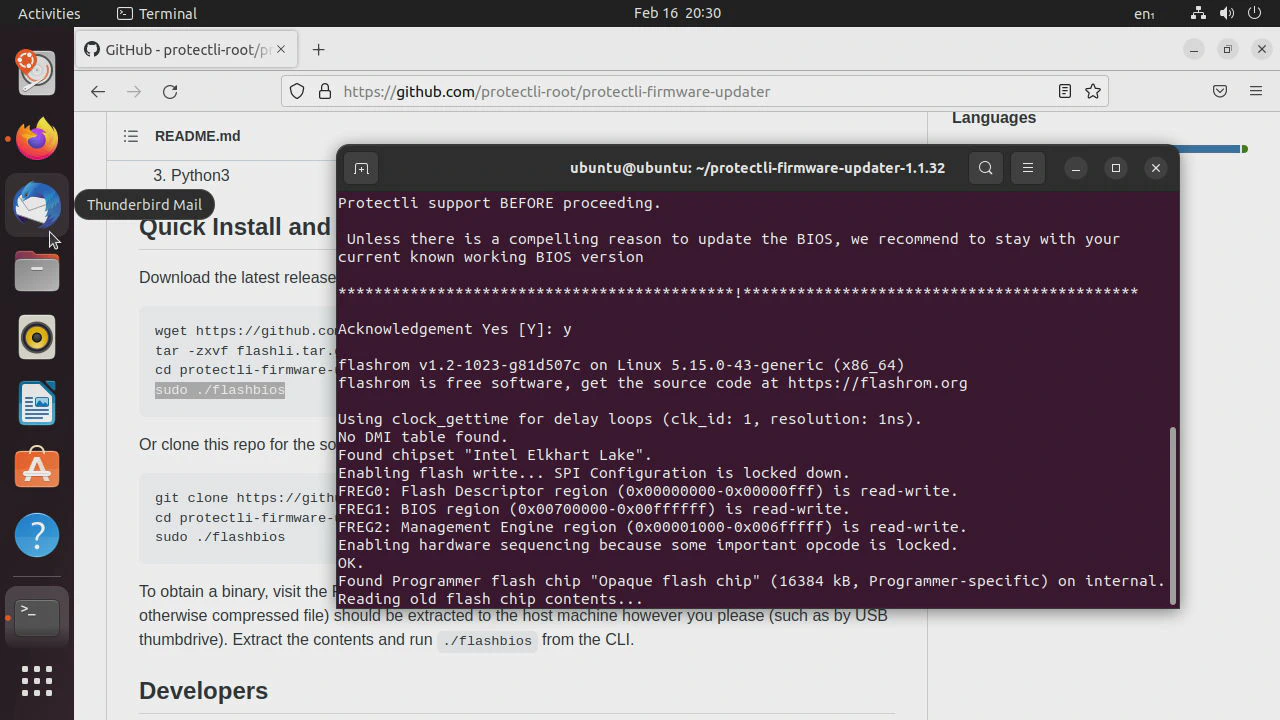Show site security shield info
Viewport: 1280px width, 720px height.
tap(297, 91)
